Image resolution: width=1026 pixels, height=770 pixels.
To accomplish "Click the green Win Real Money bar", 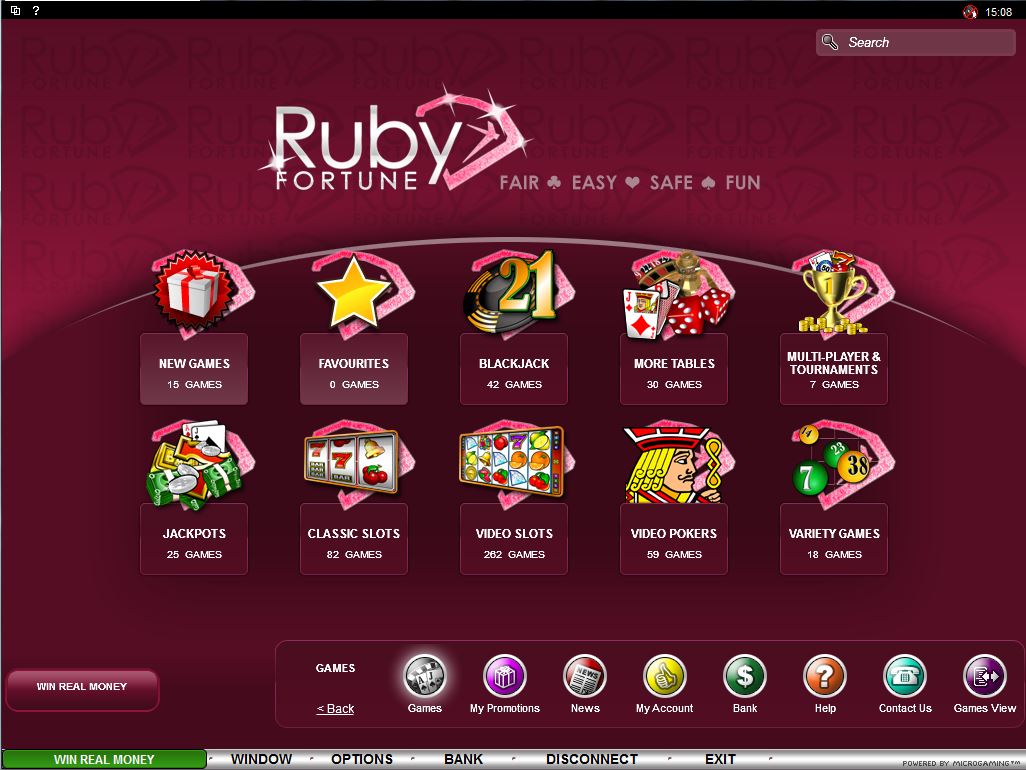I will tap(104, 759).
